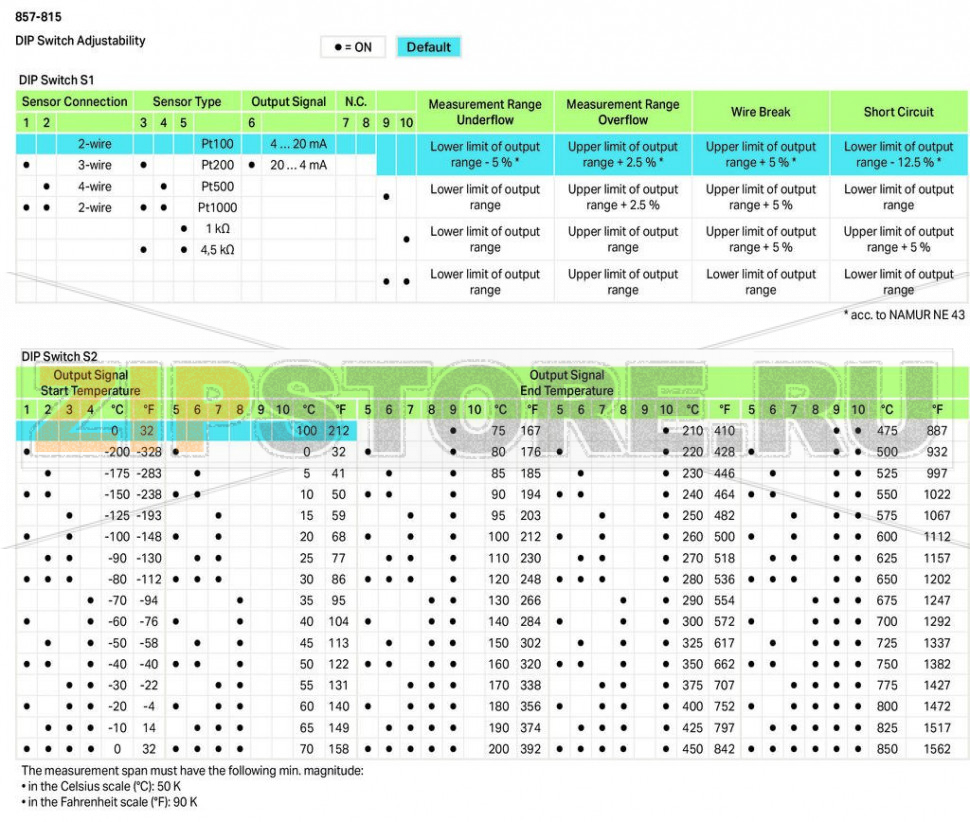The height and width of the screenshot is (822, 970).
Task: Select the "DIP Switch Adjustability" title
Action: (80, 41)
